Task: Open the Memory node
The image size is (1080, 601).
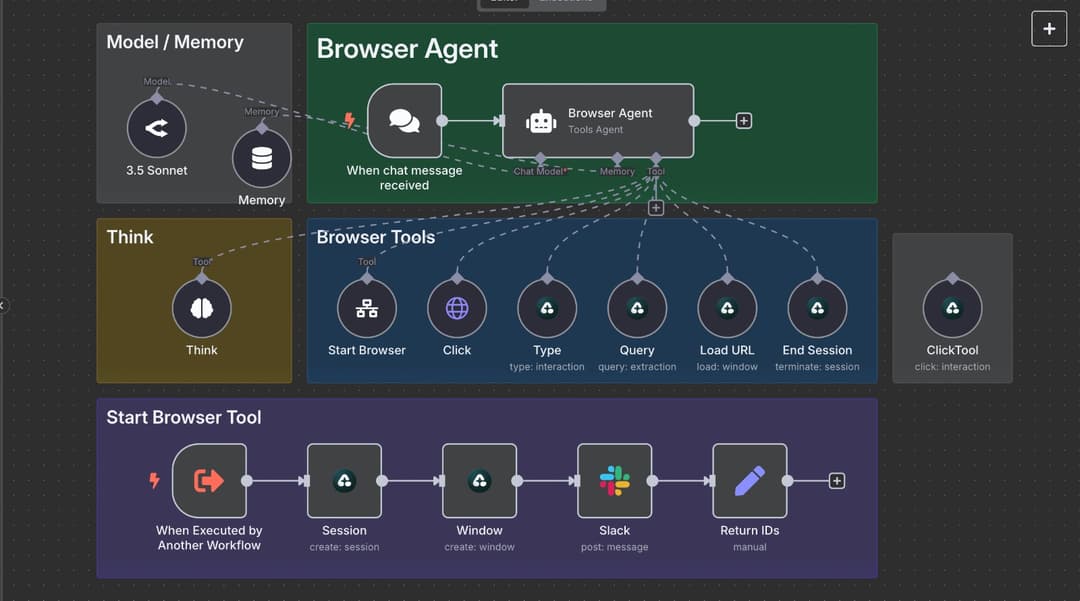Action: [261, 158]
